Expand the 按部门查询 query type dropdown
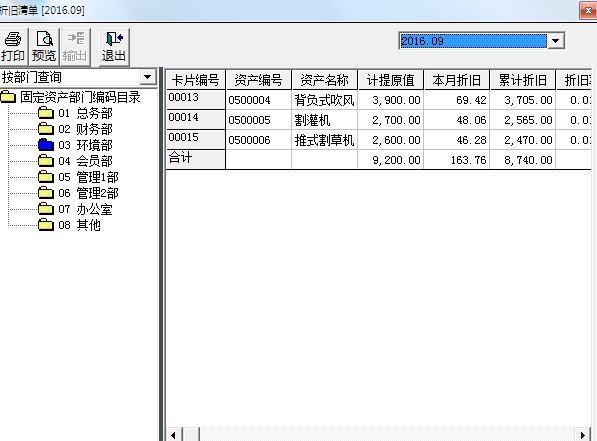 pos(148,77)
